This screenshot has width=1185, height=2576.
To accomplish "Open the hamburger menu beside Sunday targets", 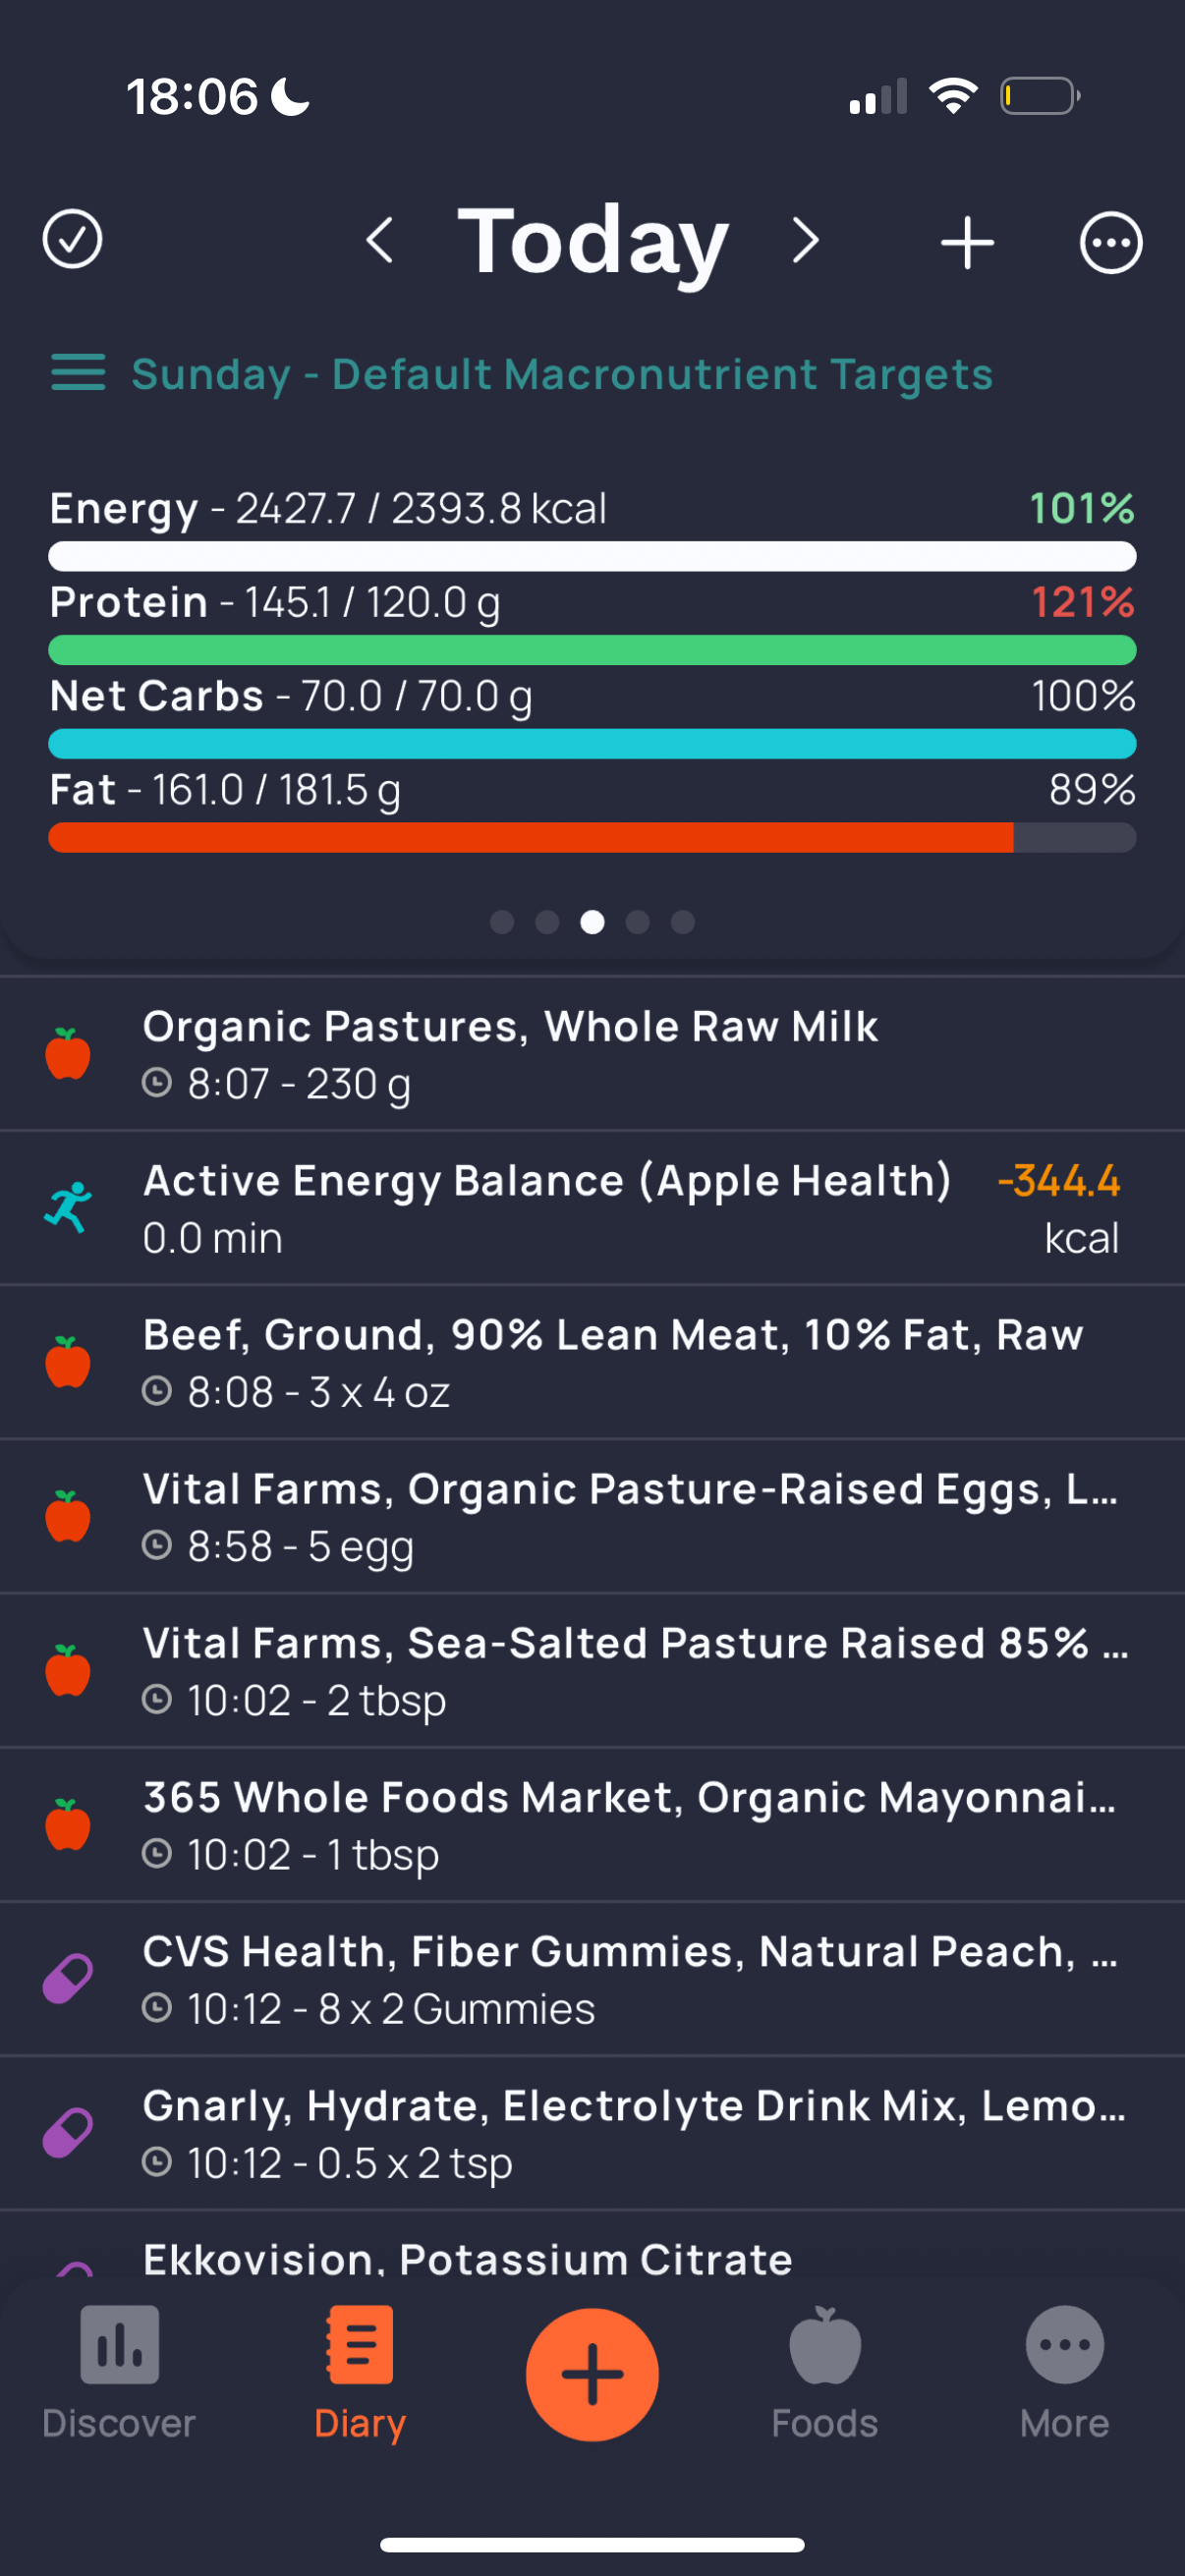I will point(78,373).
